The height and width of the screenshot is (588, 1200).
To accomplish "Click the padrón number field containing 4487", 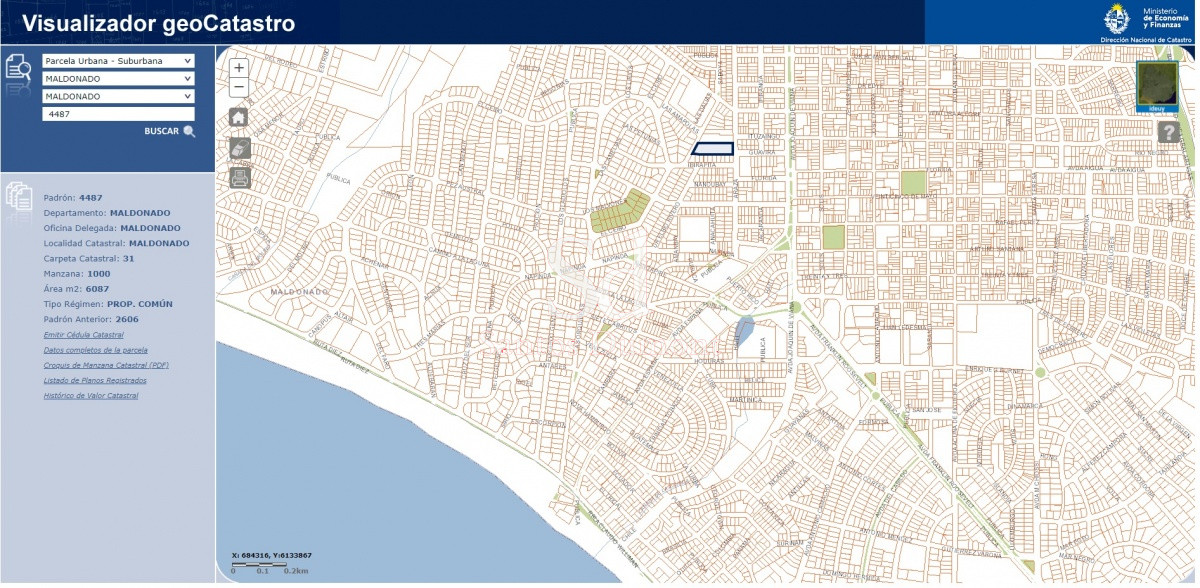I will 118,115.
